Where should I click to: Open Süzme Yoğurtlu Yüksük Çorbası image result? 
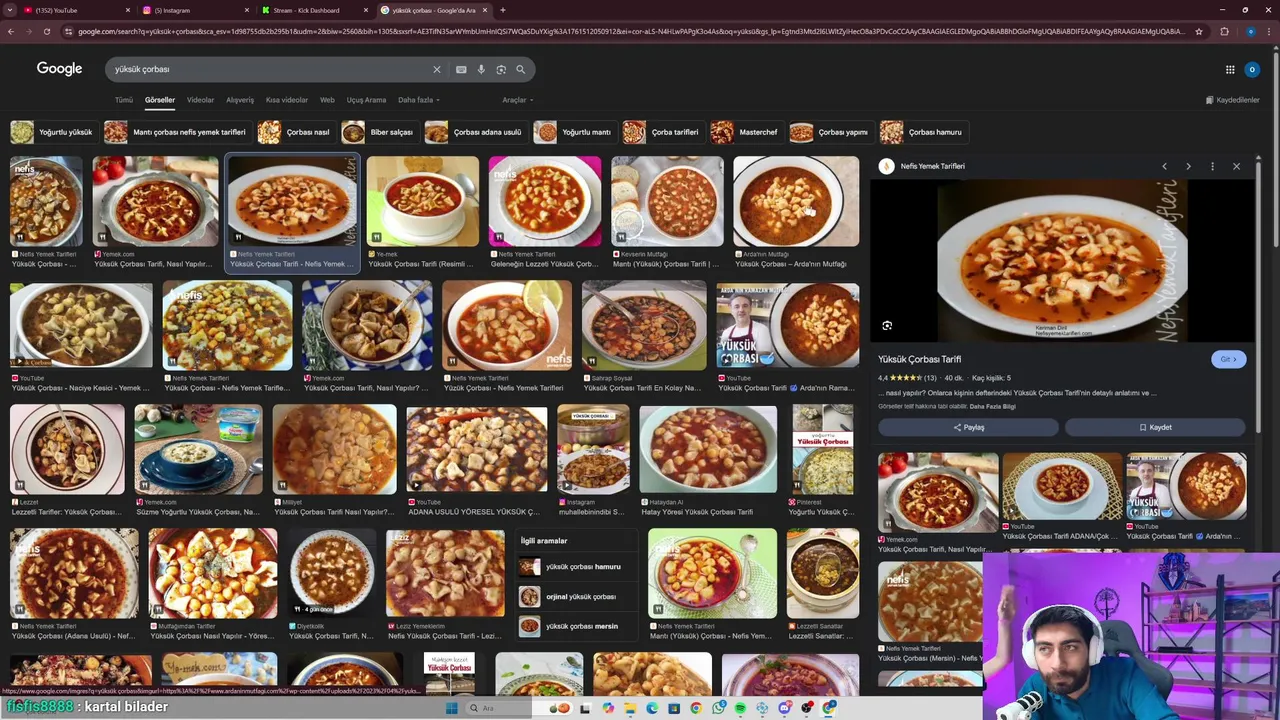[x=198, y=449]
